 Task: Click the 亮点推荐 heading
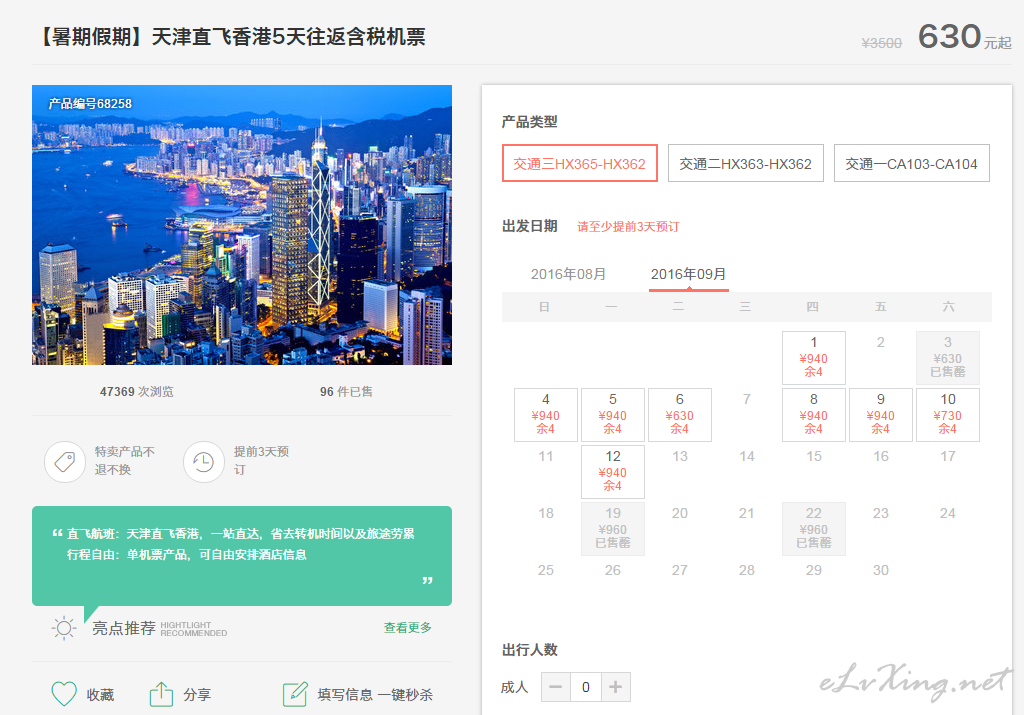click(x=123, y=628)
